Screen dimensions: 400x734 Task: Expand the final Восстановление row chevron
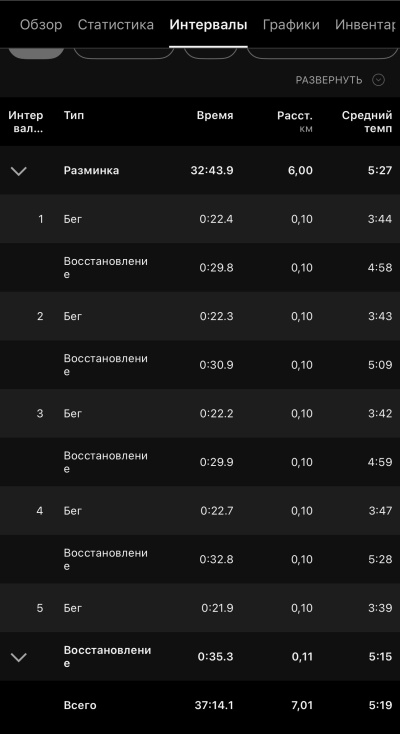(19, 657)
